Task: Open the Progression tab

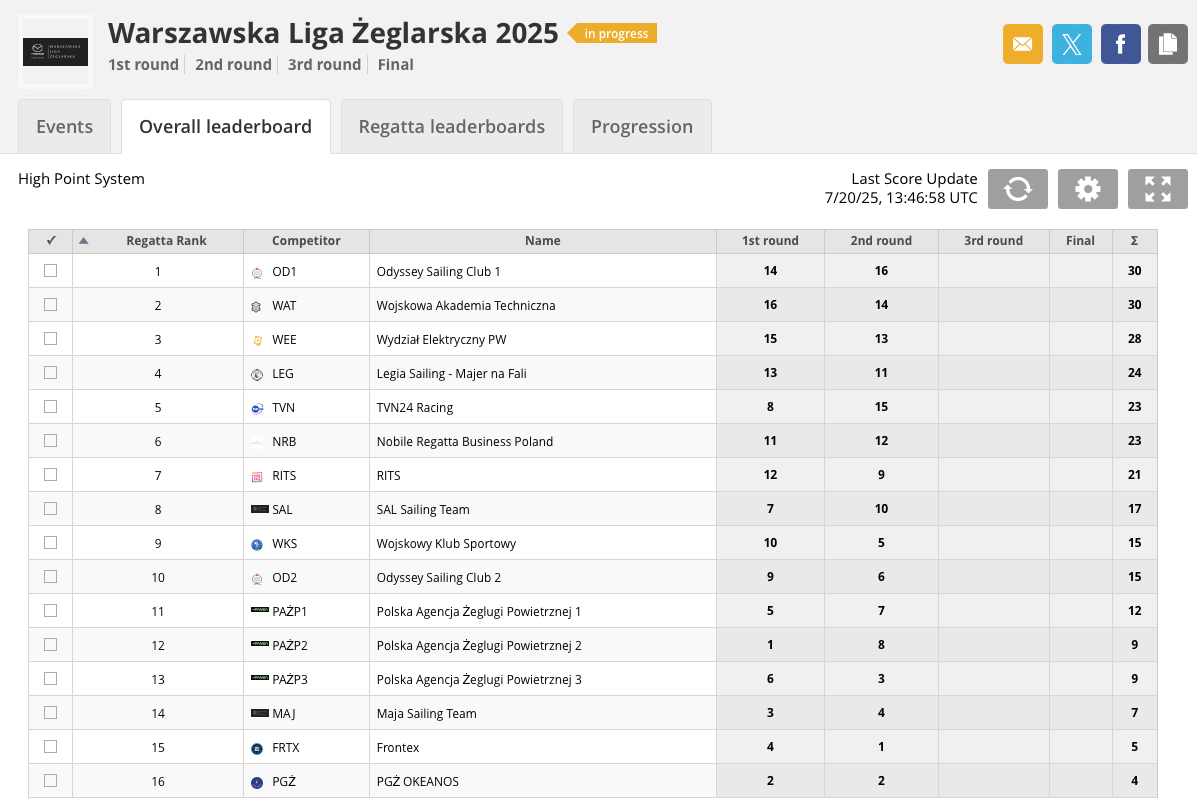Action: [x=641, y=127]
